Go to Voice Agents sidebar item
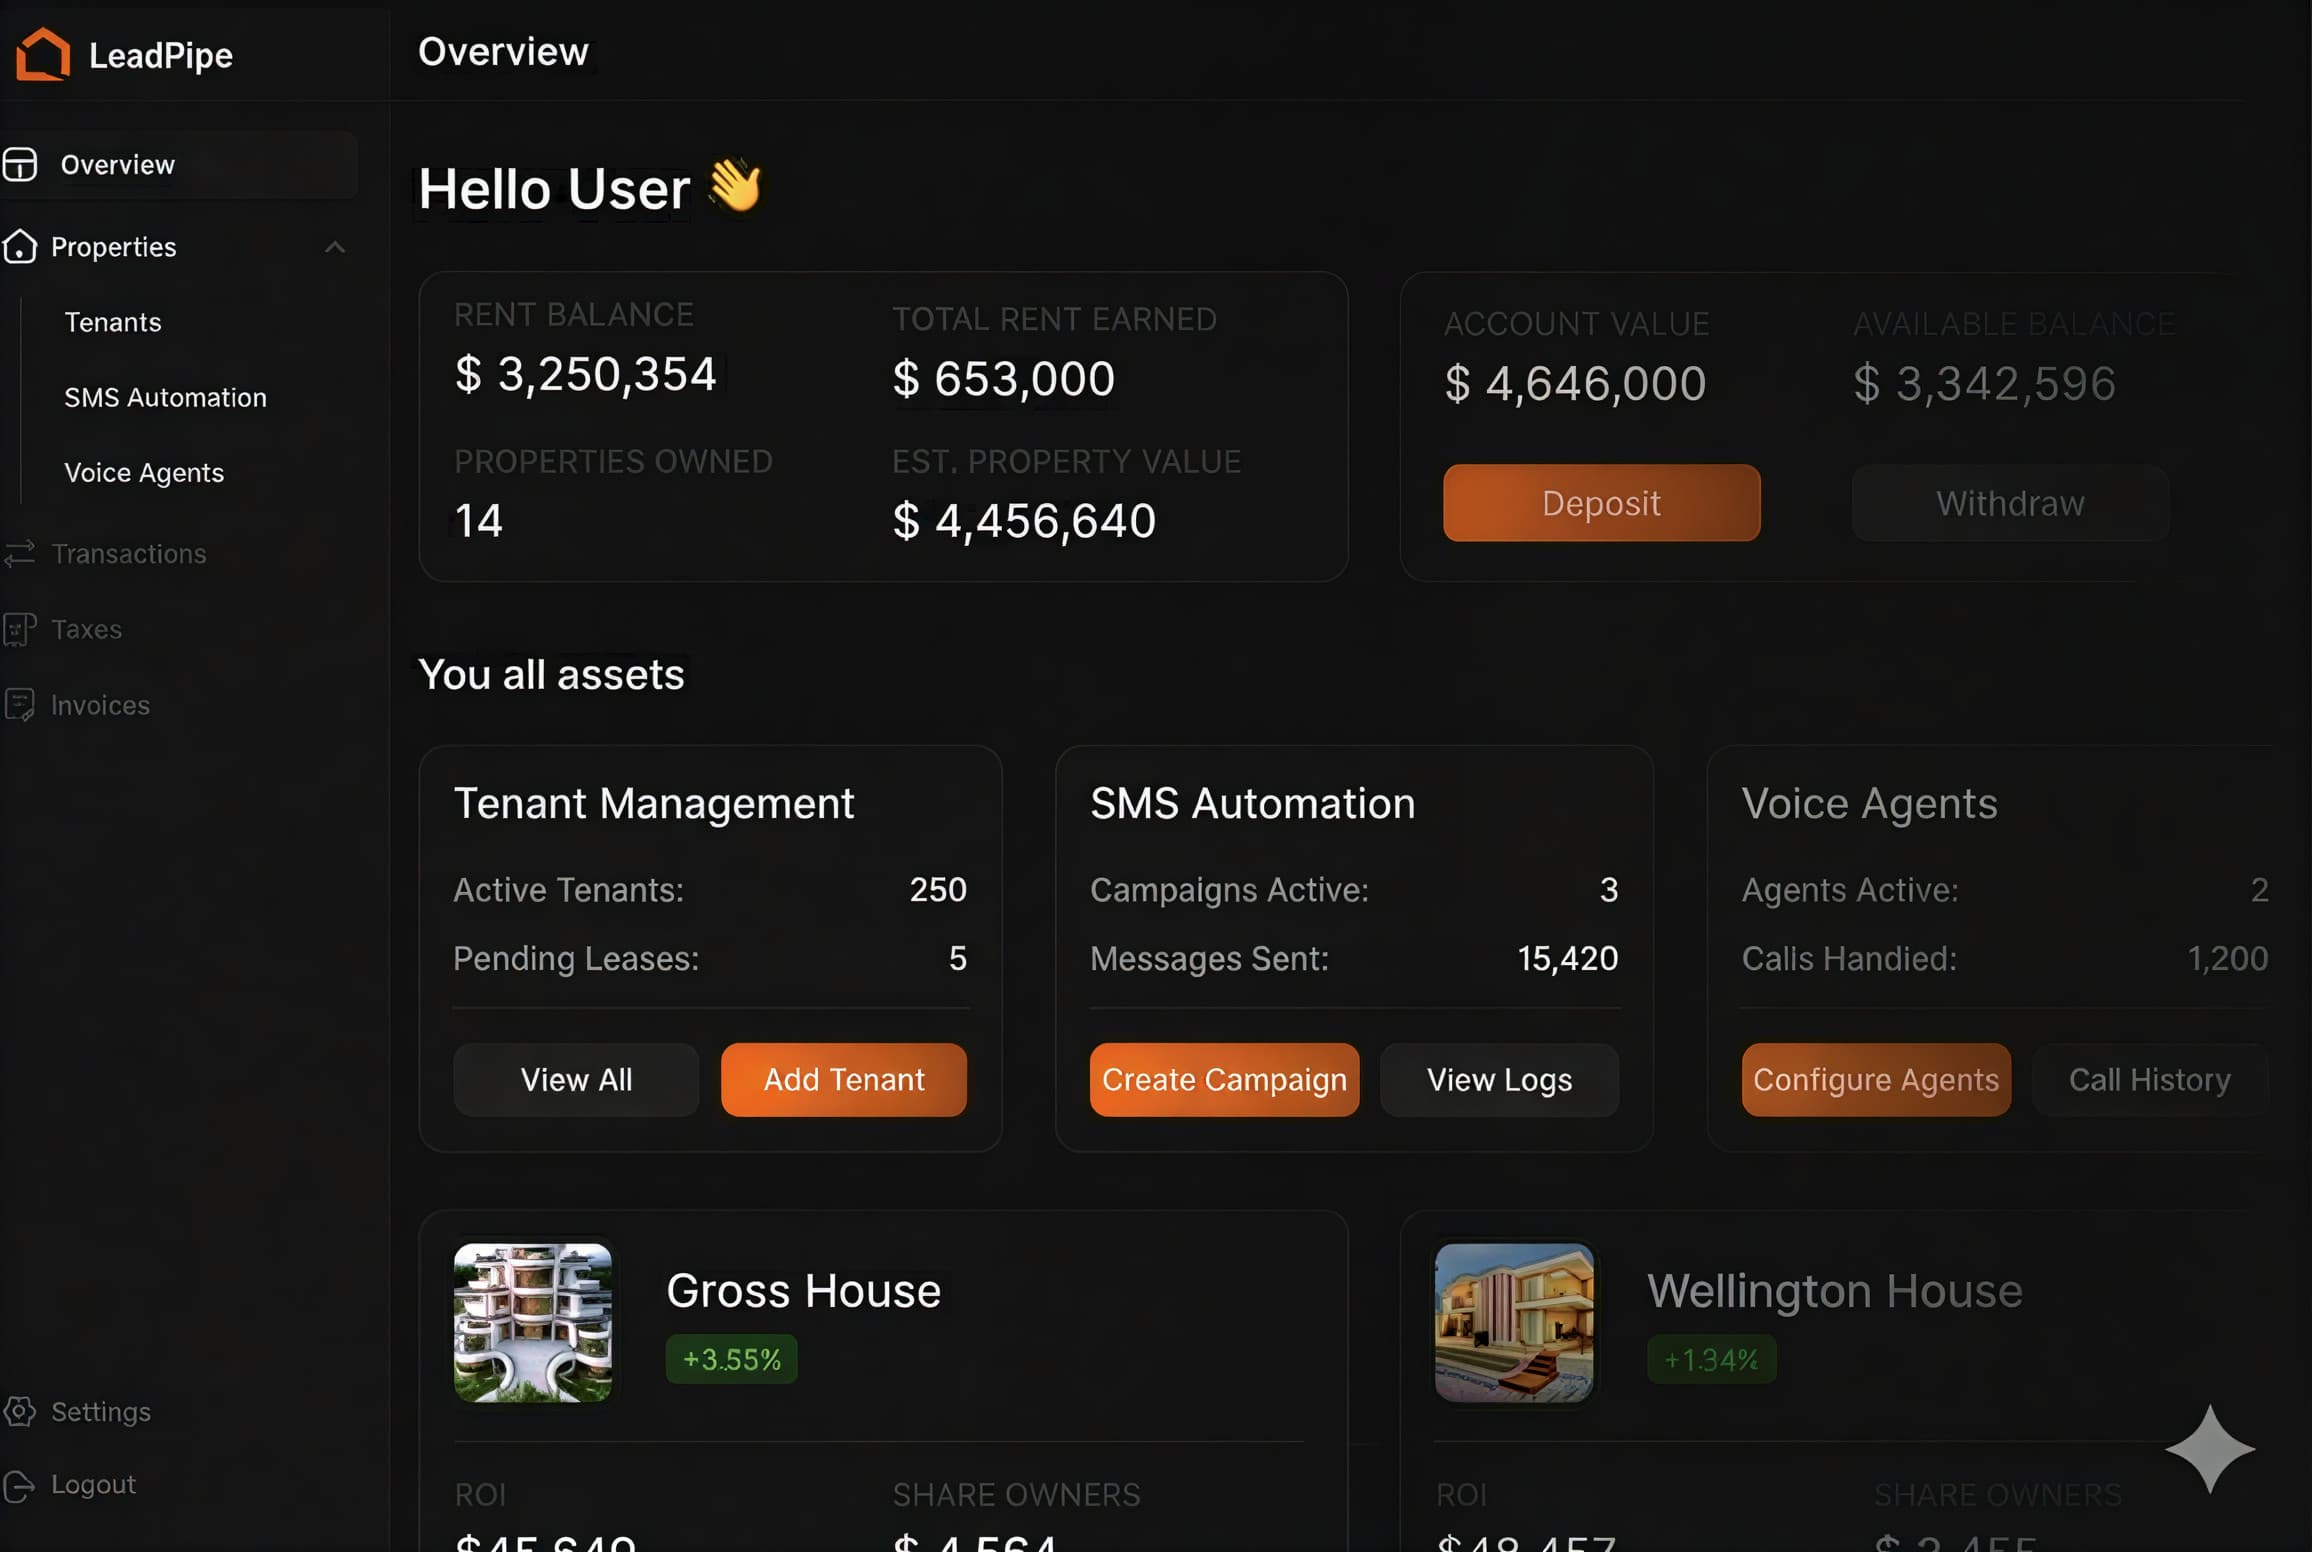 tap(144, 472)
